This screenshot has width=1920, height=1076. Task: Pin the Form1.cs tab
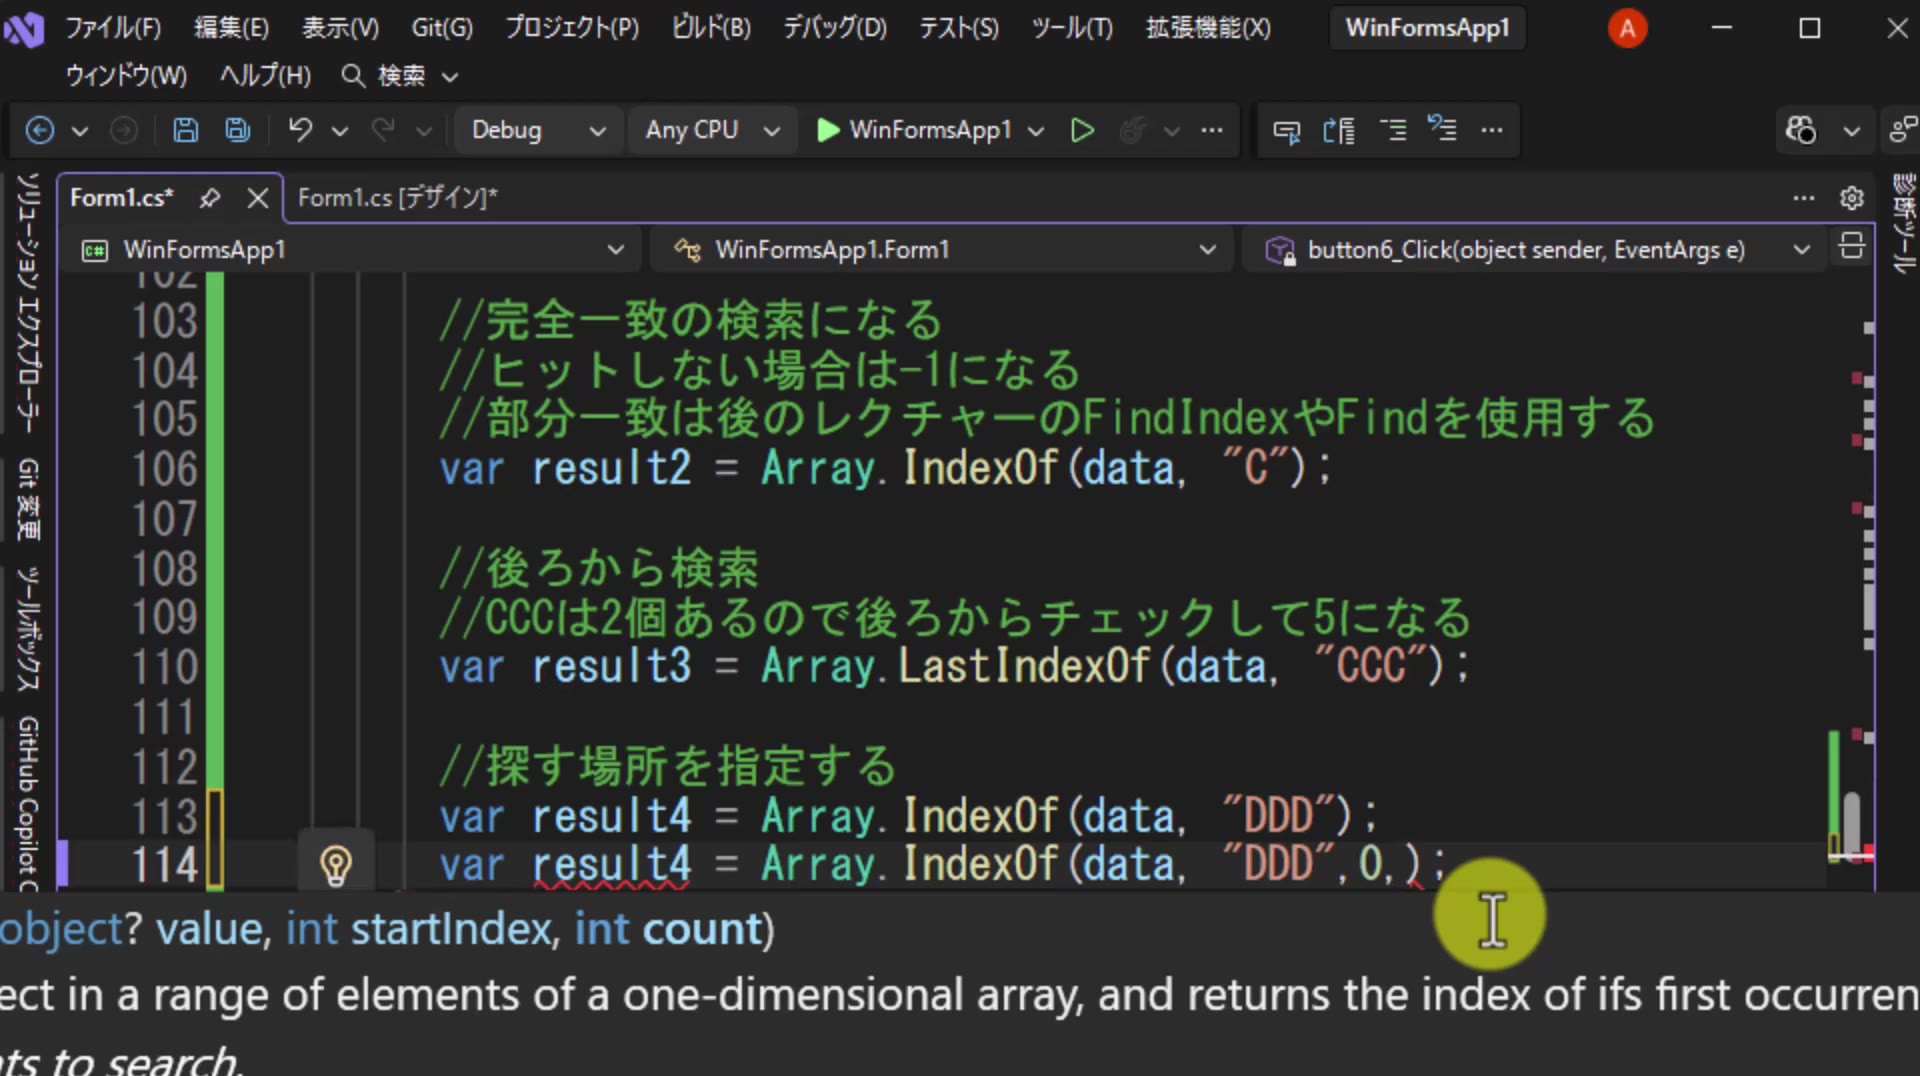pyautogui.click(x=209, y=198)
